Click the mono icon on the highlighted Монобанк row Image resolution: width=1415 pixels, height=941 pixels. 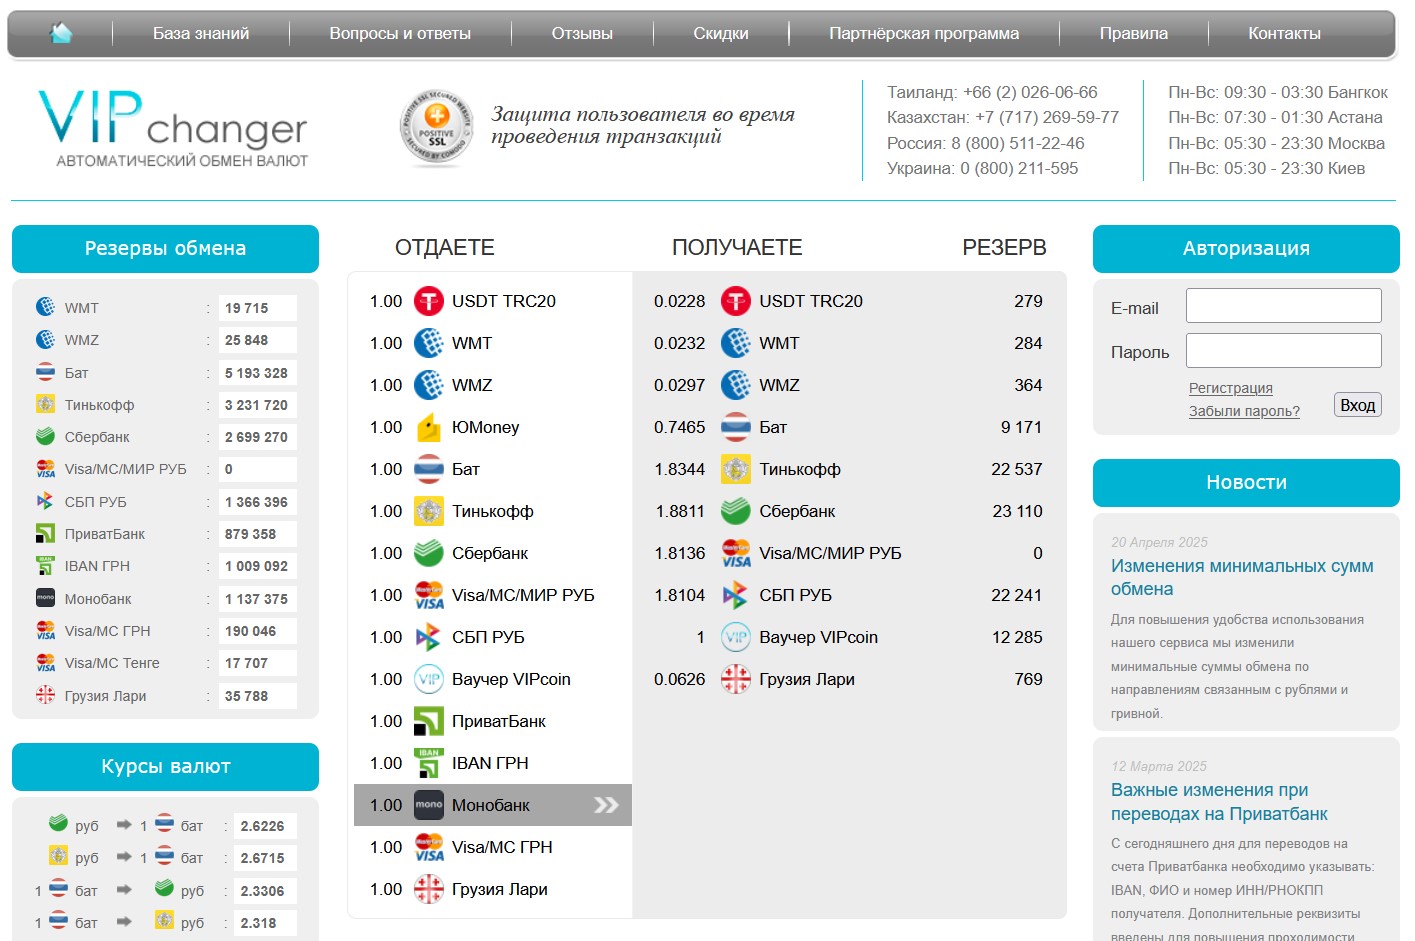[x=429, y=805]
